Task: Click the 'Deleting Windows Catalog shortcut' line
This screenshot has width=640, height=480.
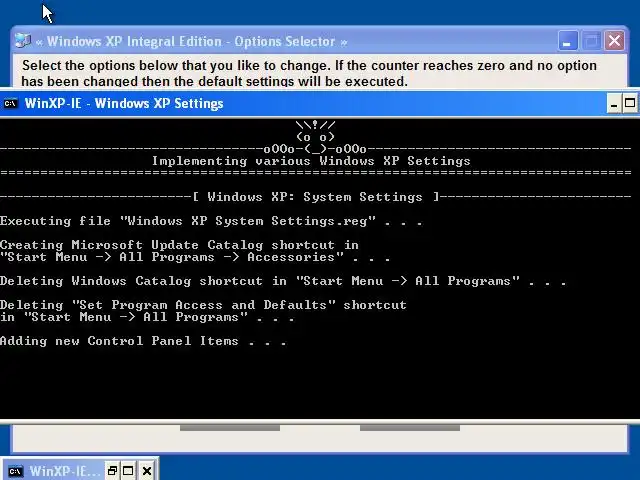Action: 283,281
